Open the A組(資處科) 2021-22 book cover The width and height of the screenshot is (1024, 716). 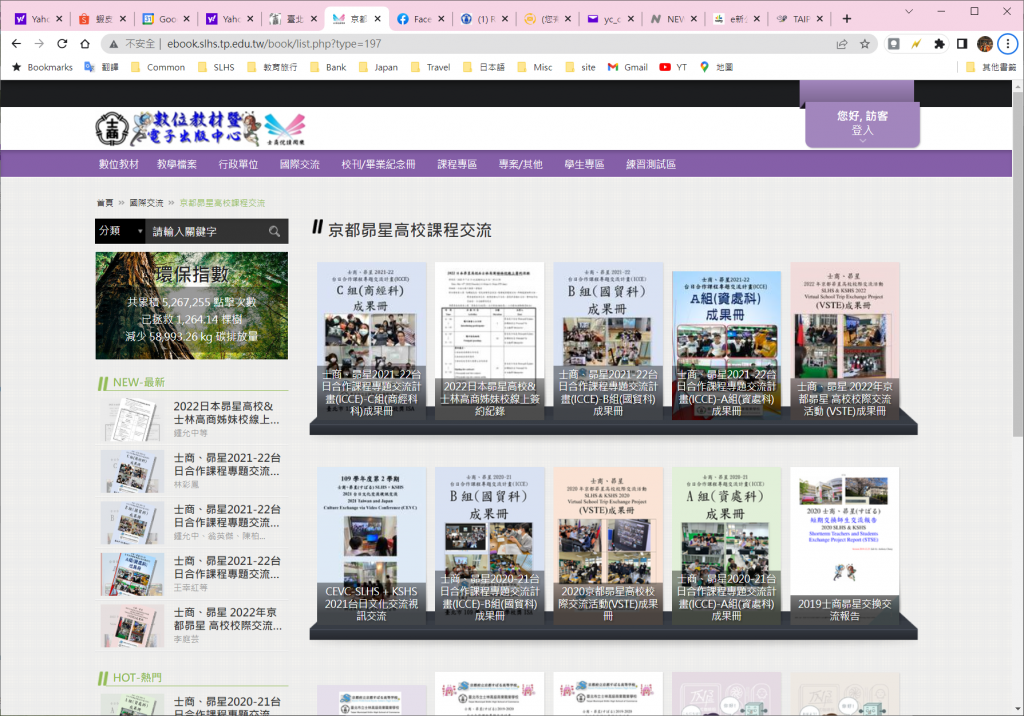tap(726, 345)
